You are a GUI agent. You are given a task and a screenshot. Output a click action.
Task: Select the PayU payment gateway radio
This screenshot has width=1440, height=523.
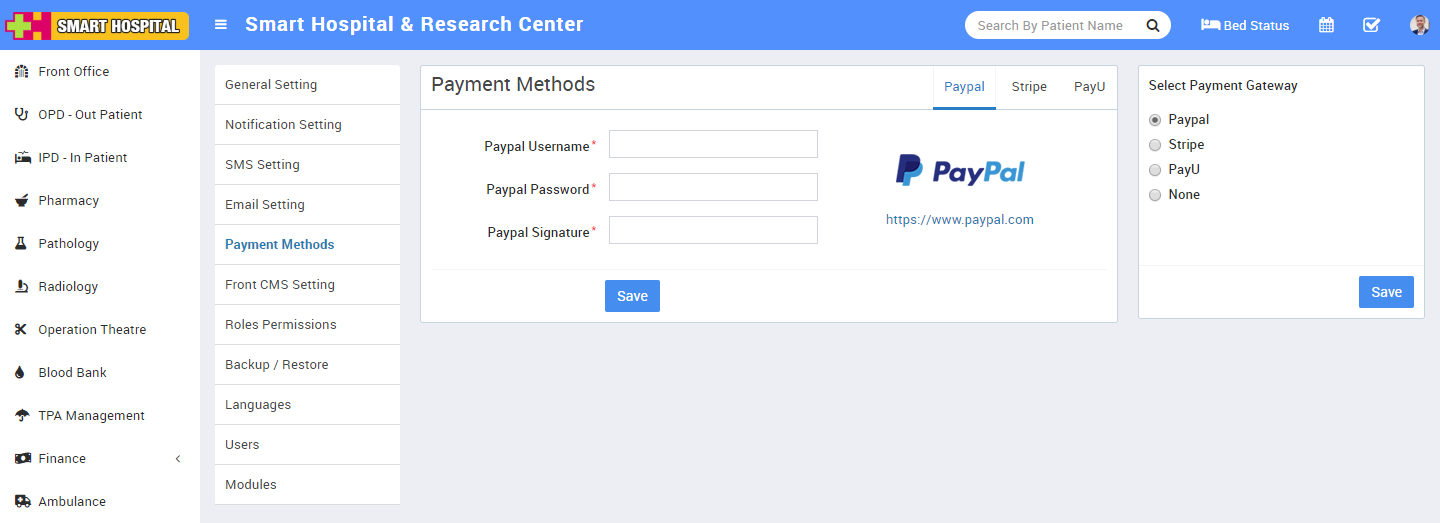(x=1155, y=170)
